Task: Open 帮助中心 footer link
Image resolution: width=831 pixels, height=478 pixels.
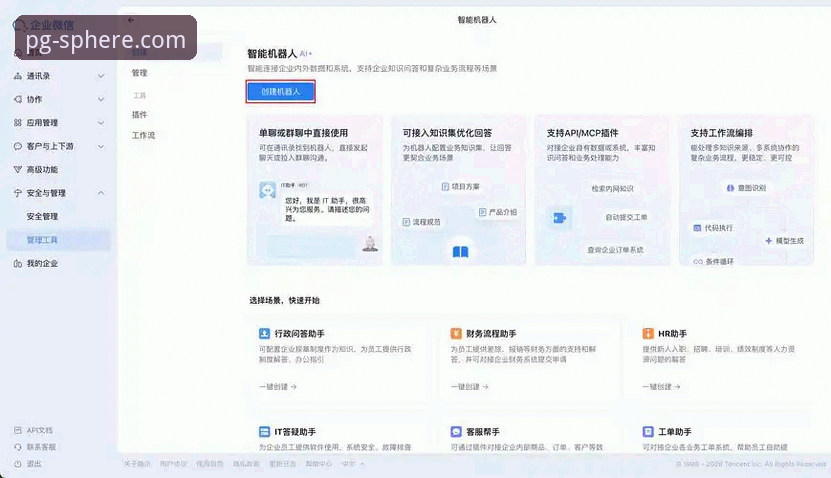Action: (x=319, y=464)
